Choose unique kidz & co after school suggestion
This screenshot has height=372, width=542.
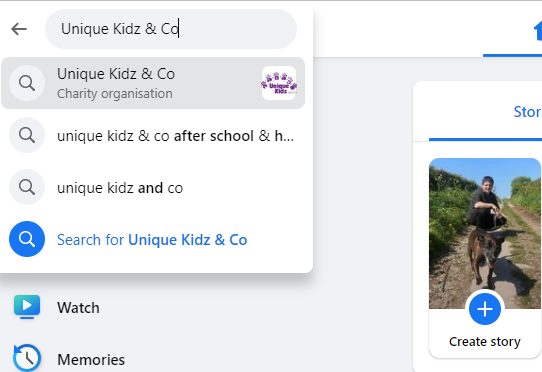pos(153,136)
